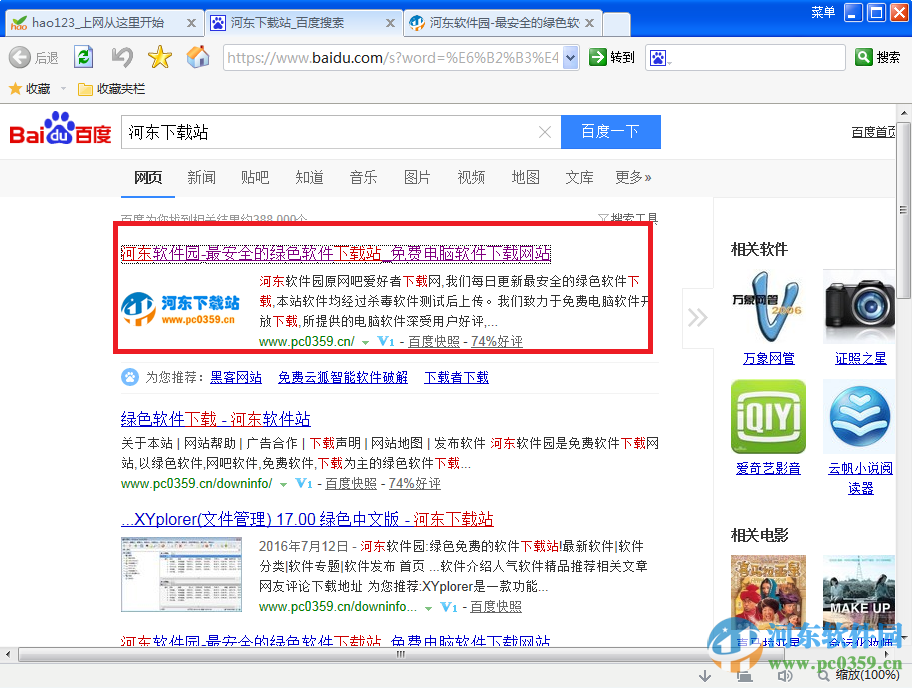
Task: Select the 知道 search category
Action: (x=309, y=177)
